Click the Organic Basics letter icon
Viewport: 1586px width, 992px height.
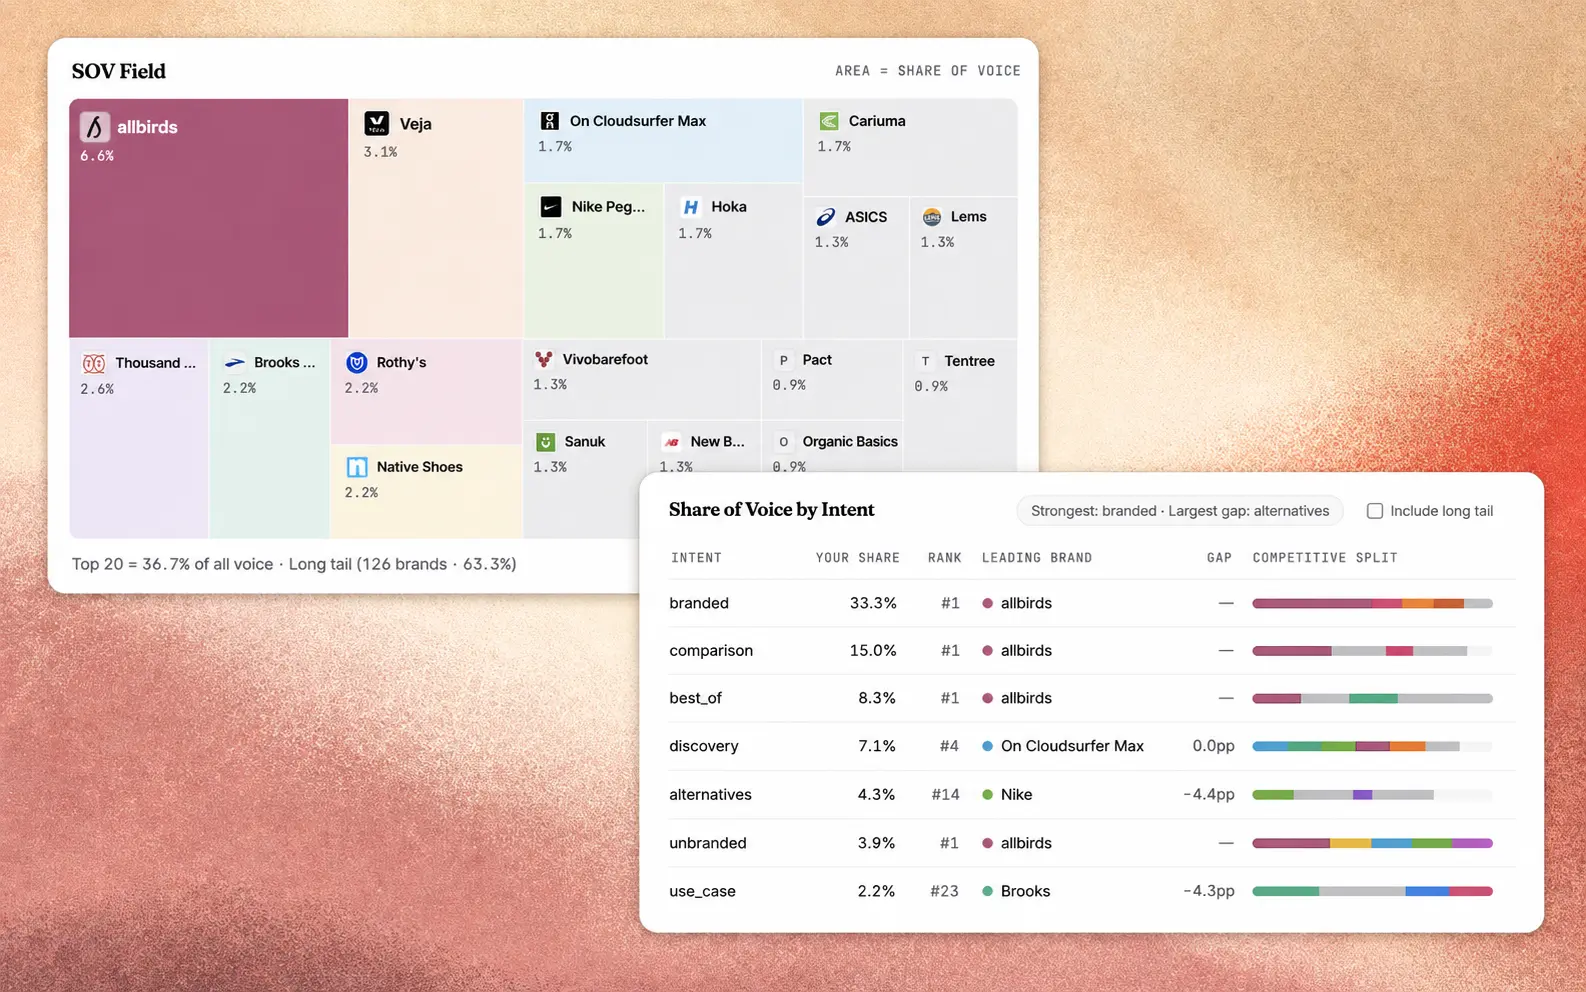click(x=784, y=442)
